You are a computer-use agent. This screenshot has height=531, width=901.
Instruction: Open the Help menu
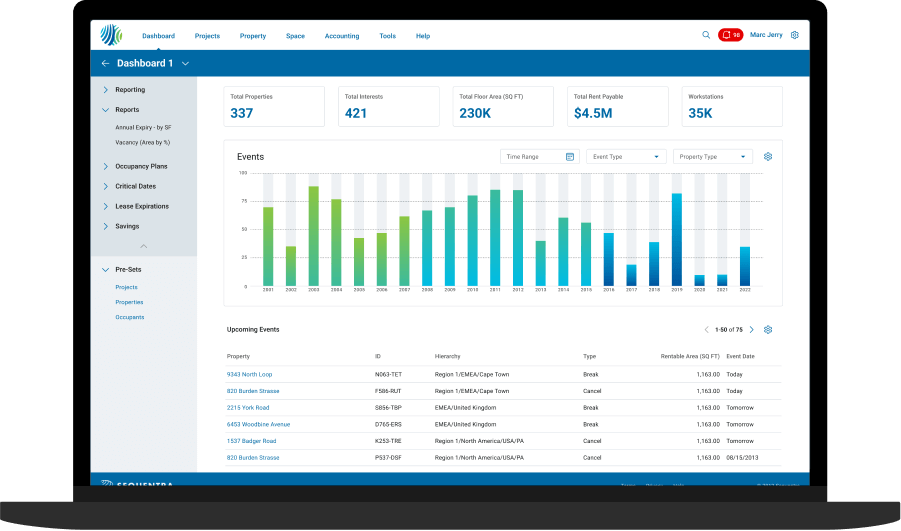pyautogui.click(x=423, y=36)
